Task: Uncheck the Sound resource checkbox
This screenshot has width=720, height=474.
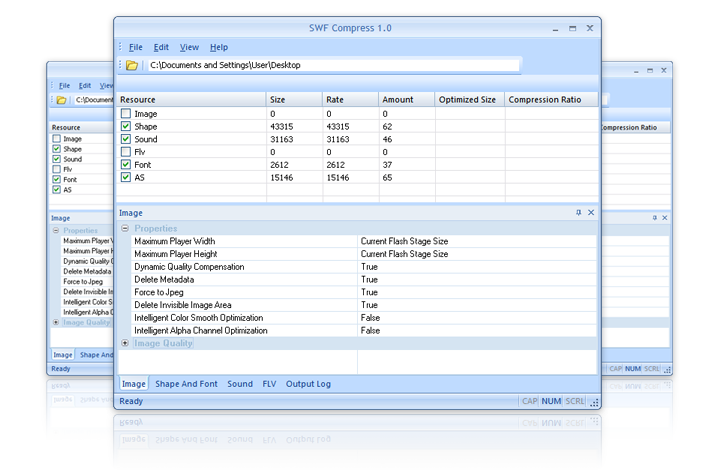Action: 125,140
